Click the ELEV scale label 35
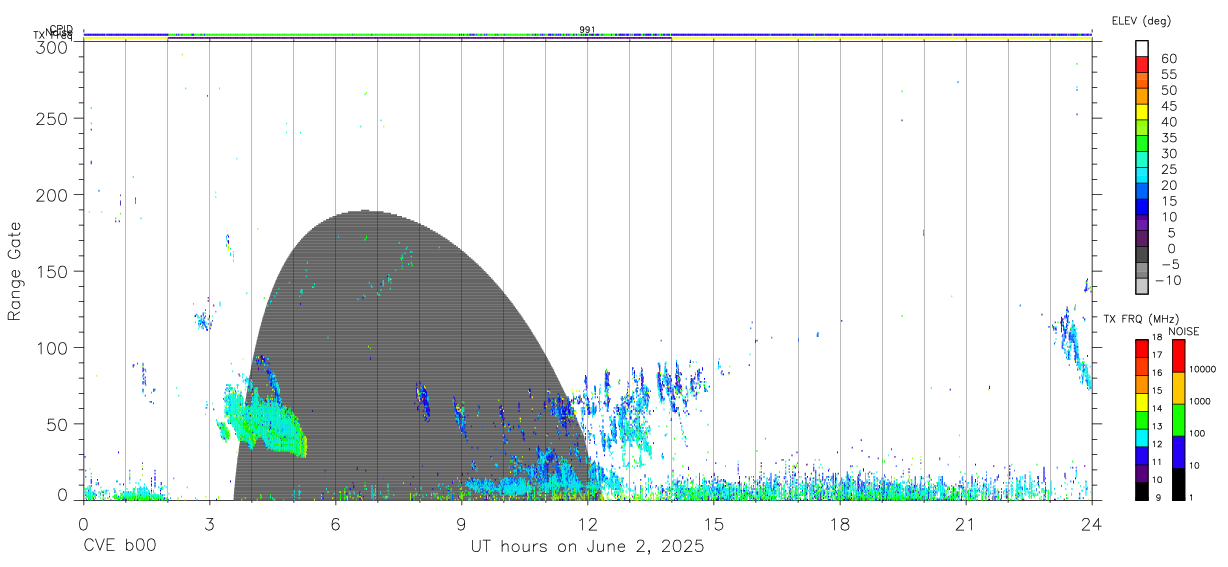This screenshot has height=567, width=1228. 1168,138
